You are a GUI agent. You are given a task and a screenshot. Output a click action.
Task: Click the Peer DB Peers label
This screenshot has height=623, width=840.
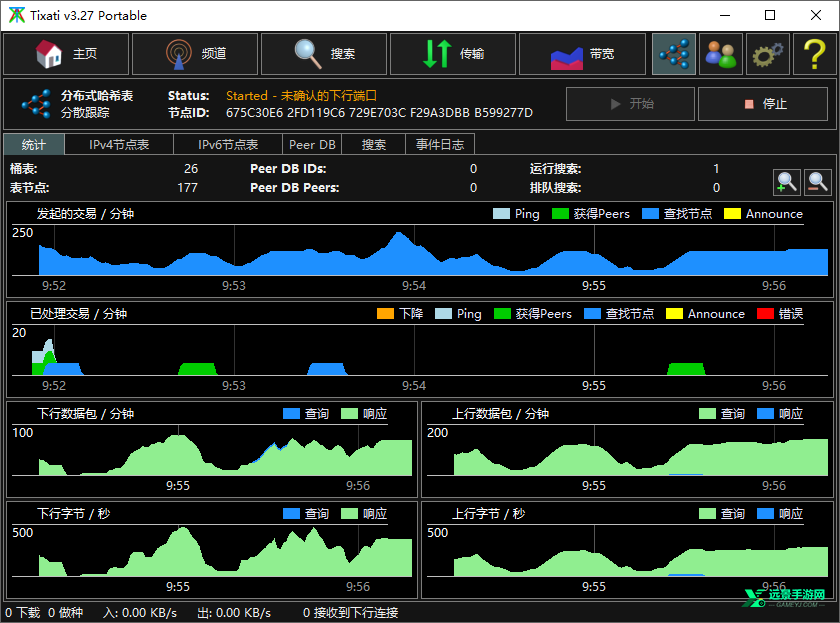295,188
